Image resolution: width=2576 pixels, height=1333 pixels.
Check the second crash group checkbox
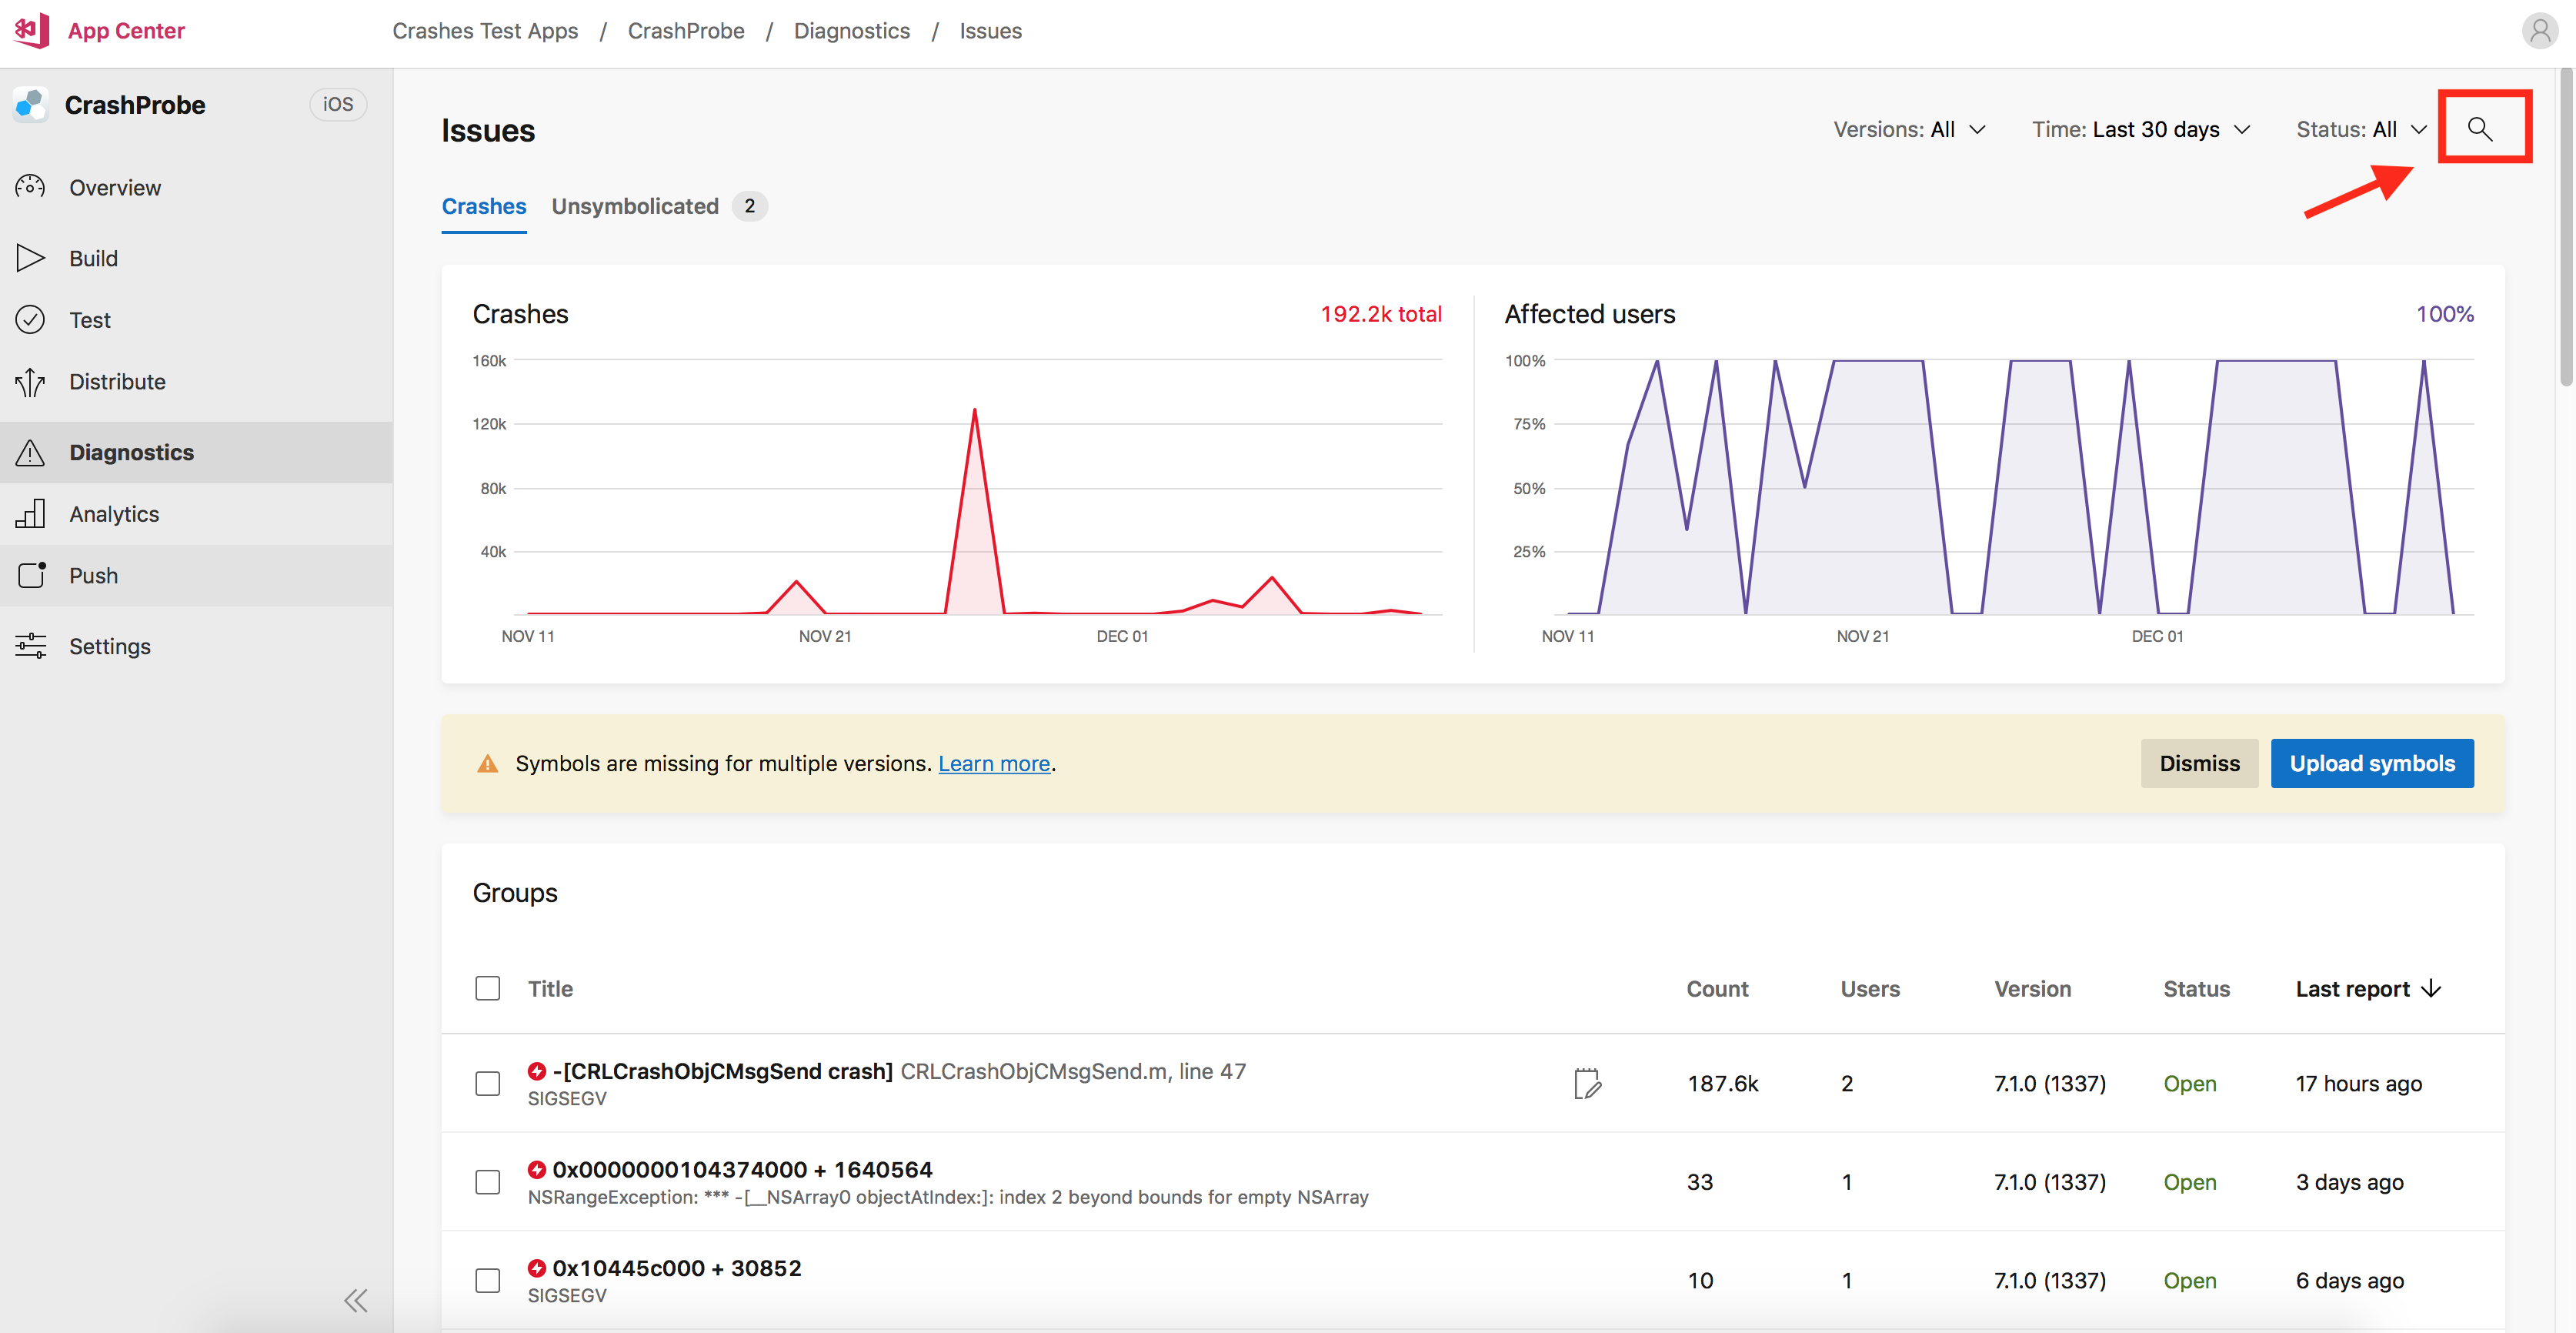tap(488, 1180)
